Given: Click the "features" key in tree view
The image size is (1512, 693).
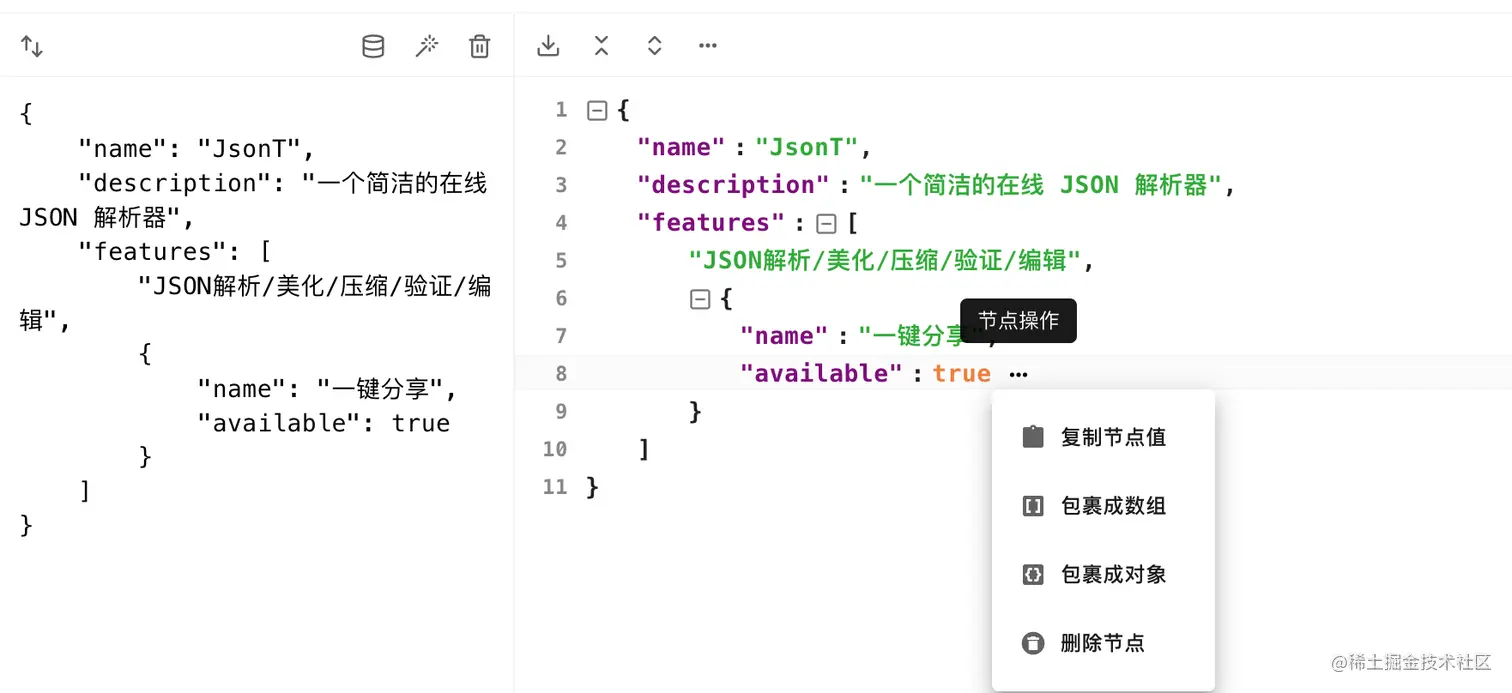Looking at the screenshot, I should coord(712,222).
